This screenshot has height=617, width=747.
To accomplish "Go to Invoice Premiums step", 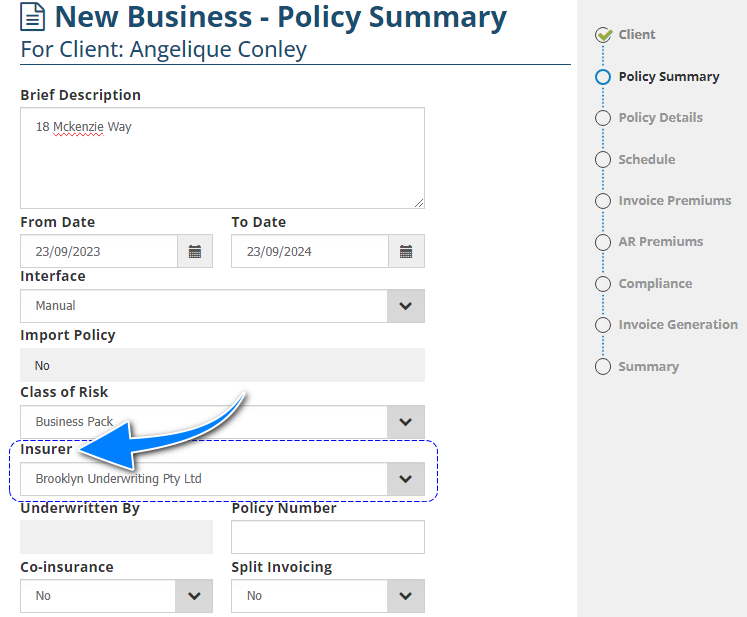I will (x=674, y=200).
